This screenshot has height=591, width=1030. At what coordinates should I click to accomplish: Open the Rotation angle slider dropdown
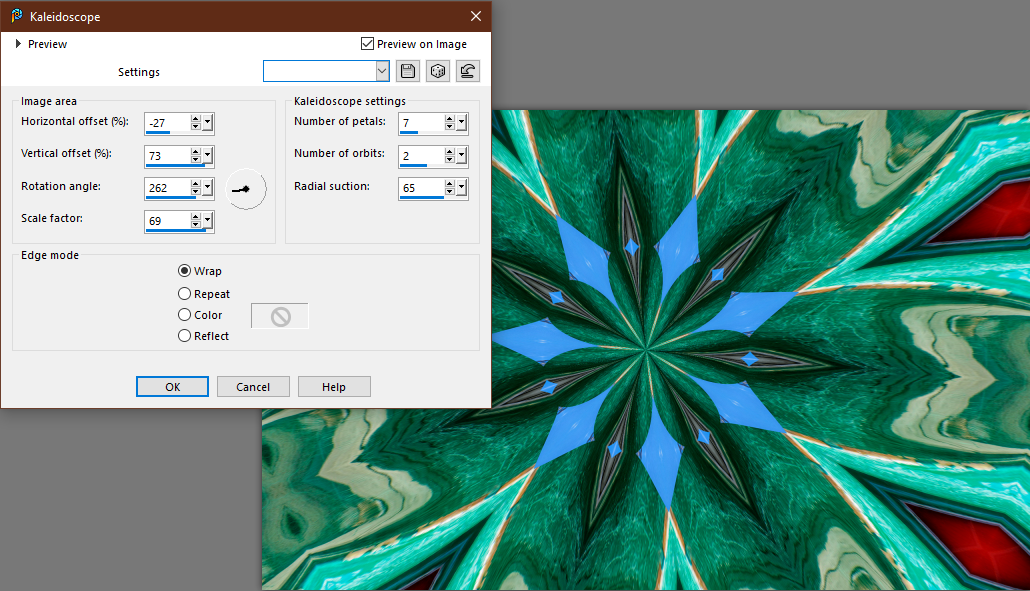point(208,188)
